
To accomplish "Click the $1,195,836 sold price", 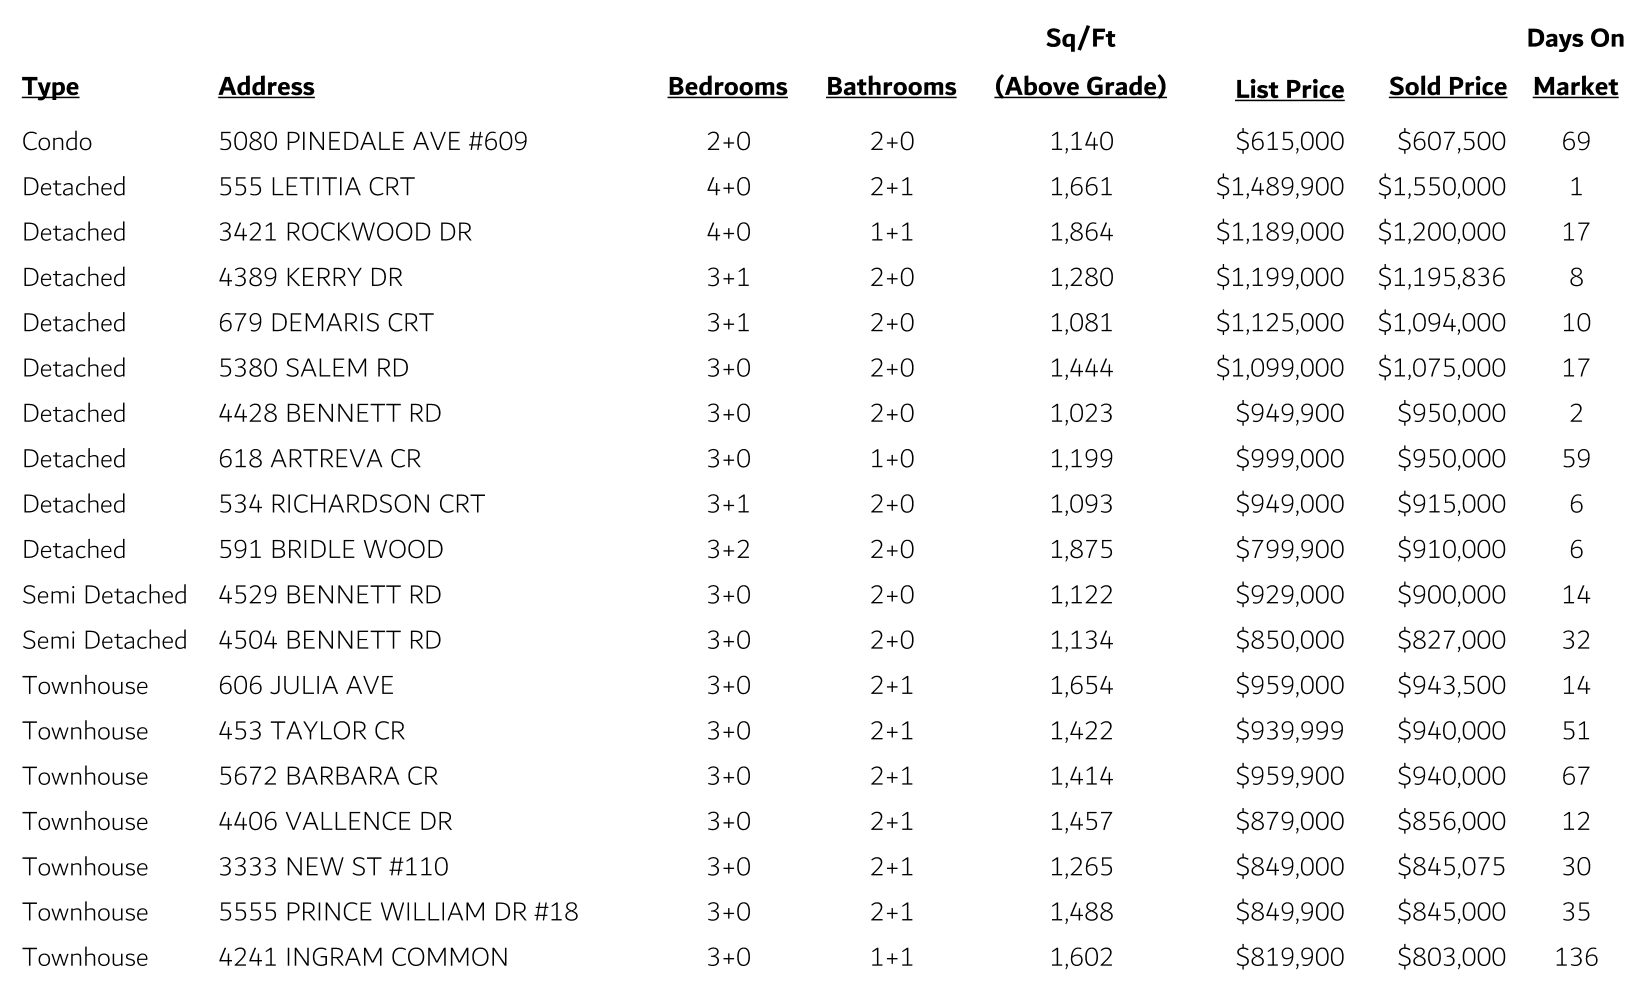I will point(1441,277).
